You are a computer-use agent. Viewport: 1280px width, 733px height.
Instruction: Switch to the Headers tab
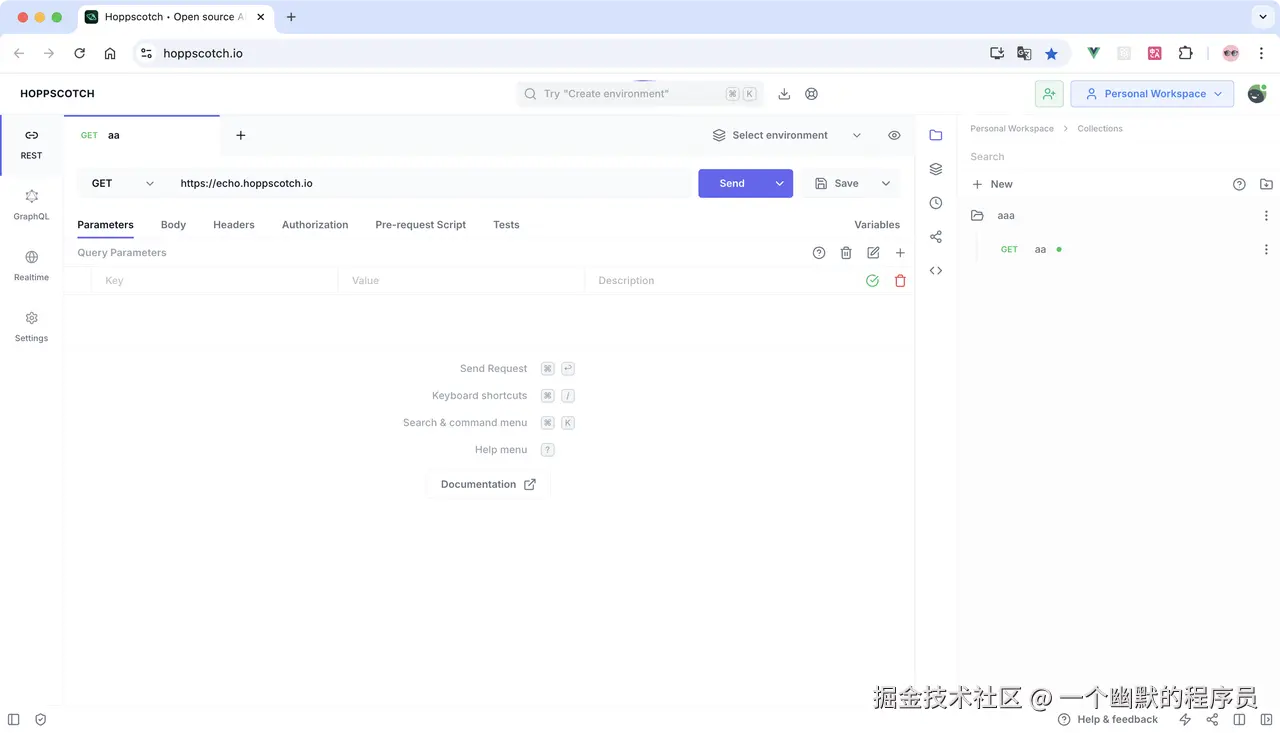(x=234, y=225)
